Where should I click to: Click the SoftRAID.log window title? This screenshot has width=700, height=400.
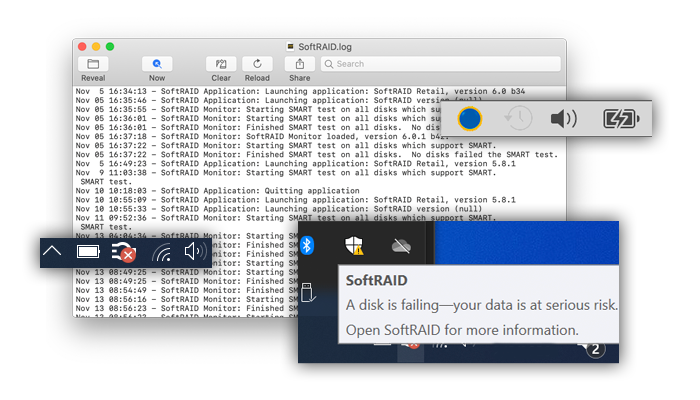point(325,47)
